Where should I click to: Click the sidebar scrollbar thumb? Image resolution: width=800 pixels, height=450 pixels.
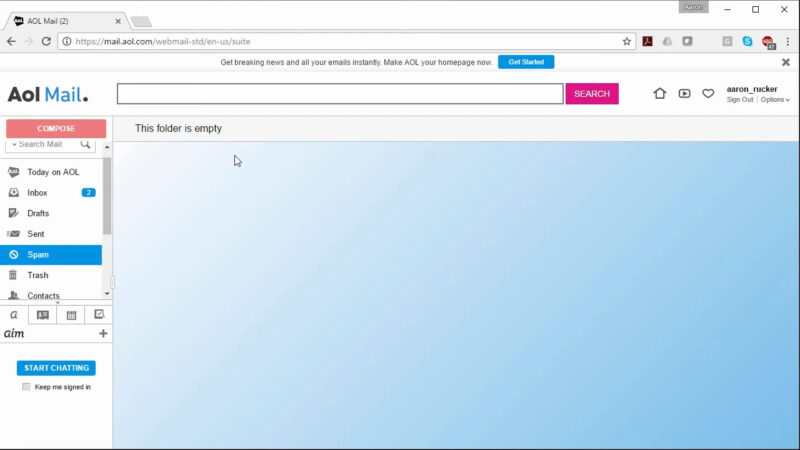[107, 196]
